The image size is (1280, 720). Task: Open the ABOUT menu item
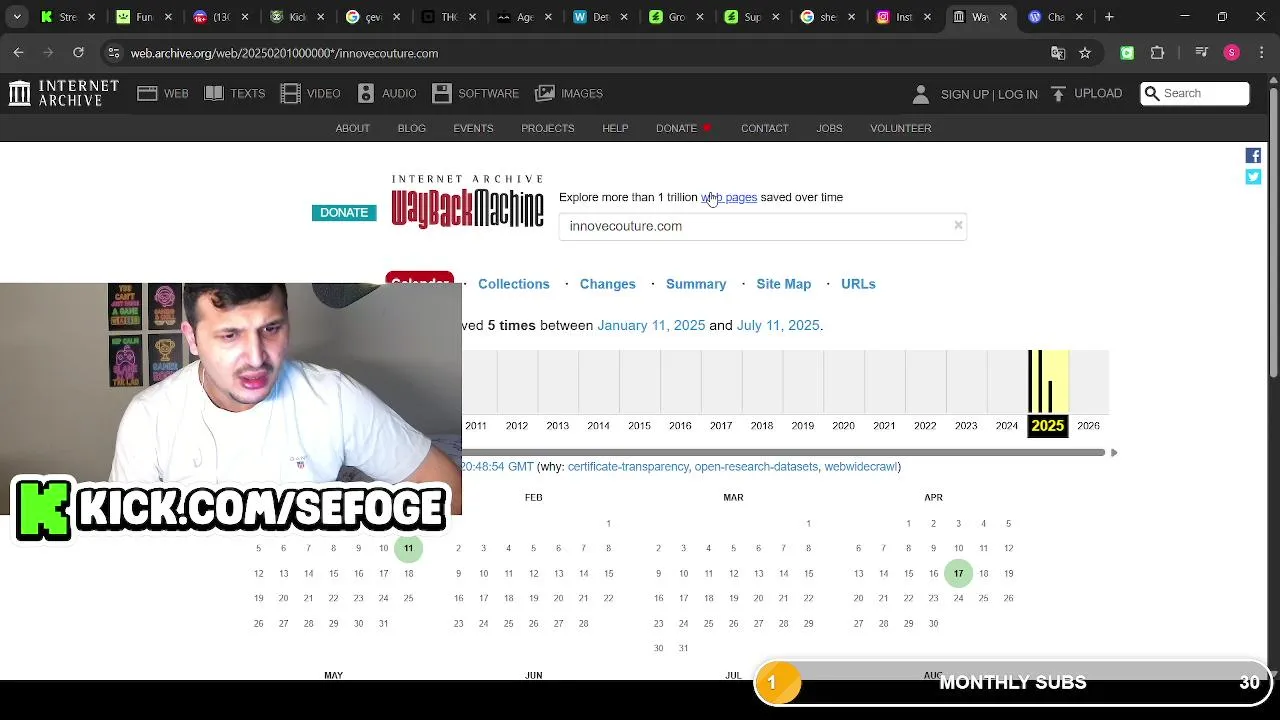(352, 128)
